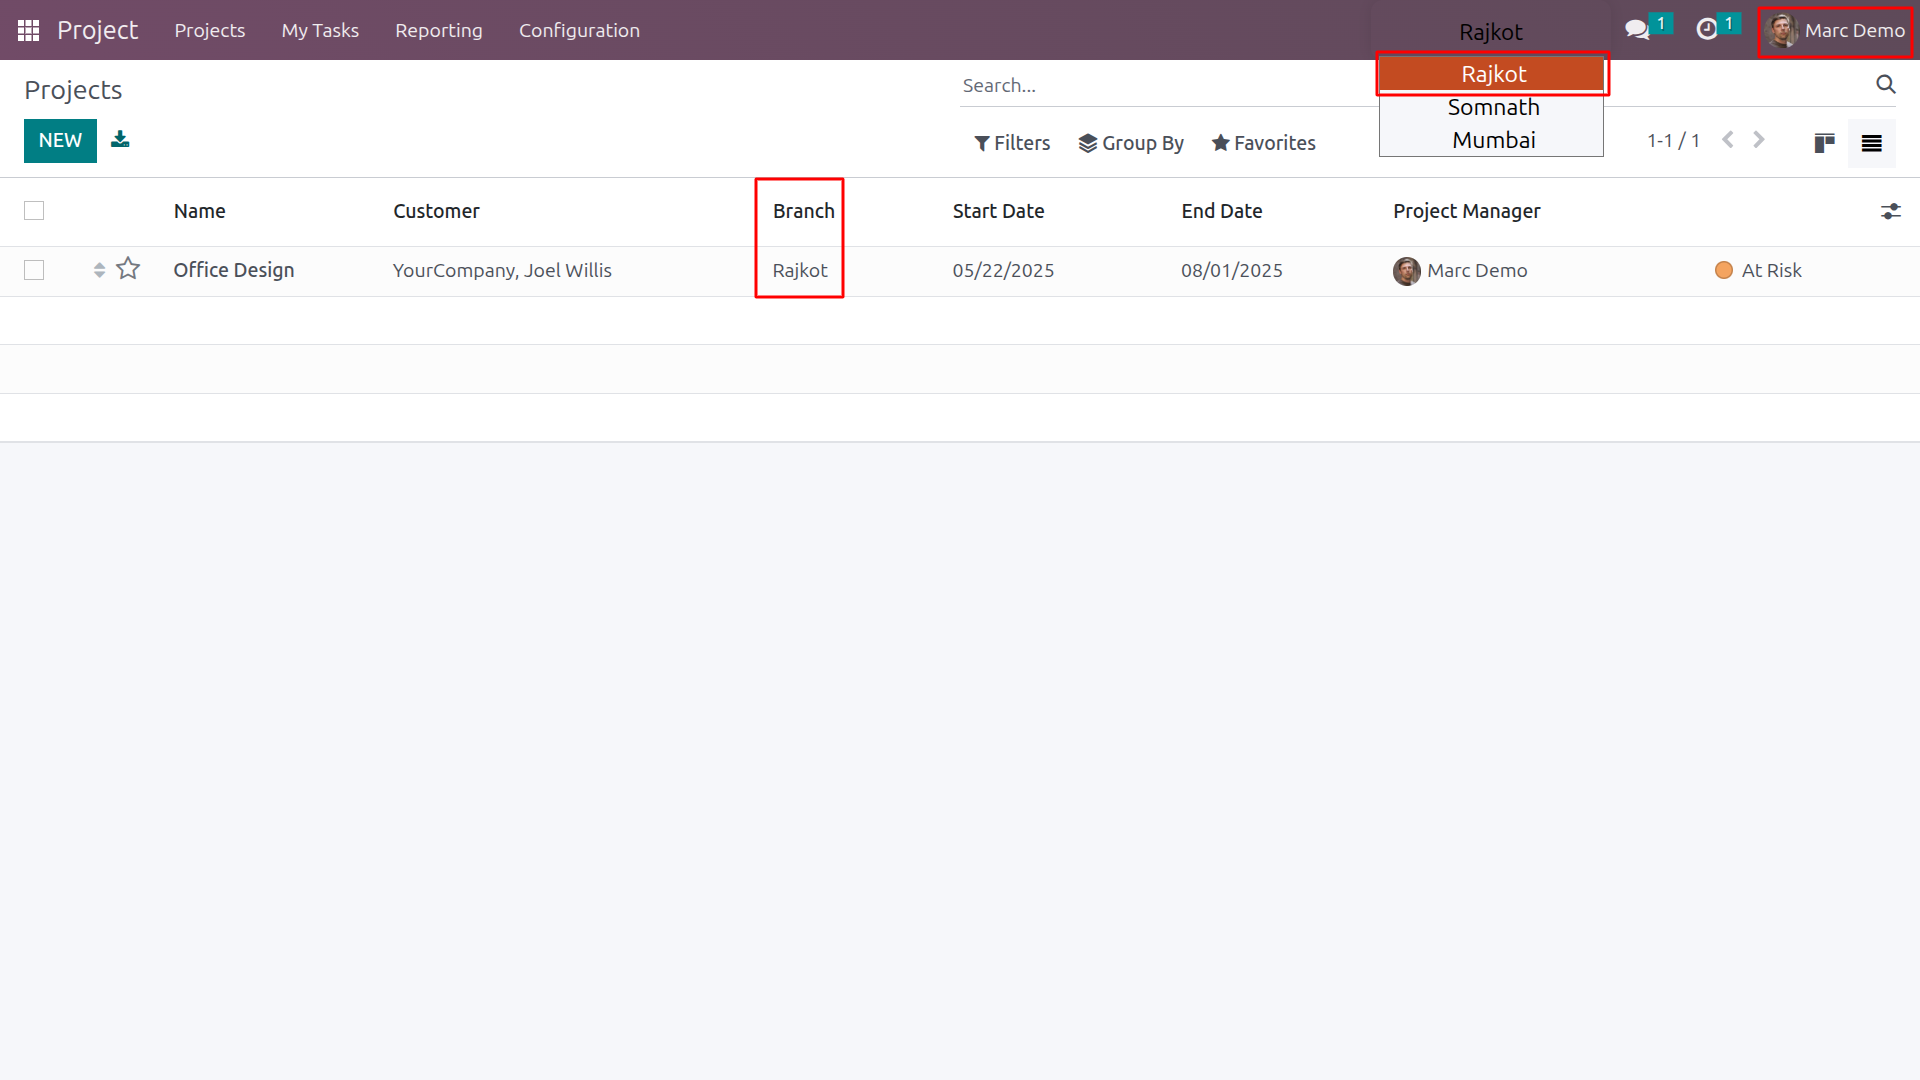Click the NEW button

pos(60,140)
